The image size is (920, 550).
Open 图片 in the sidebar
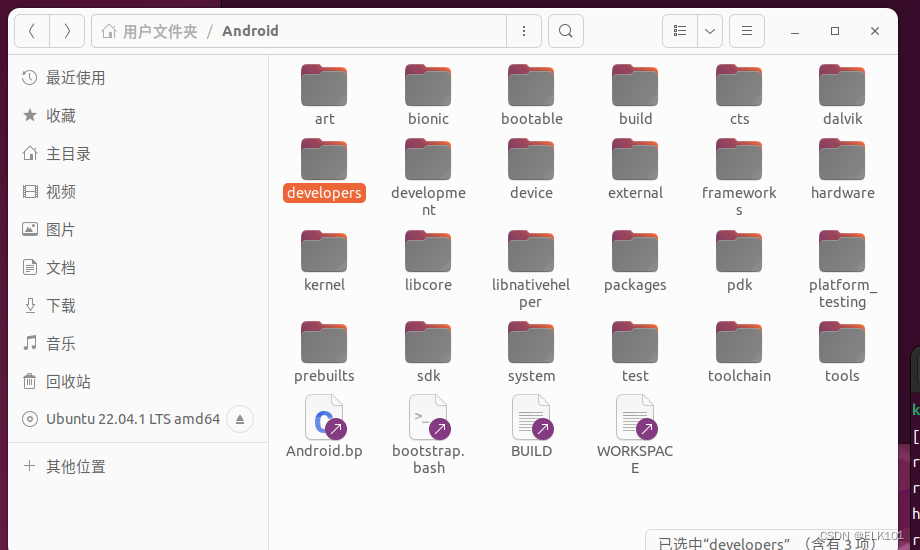(138, 230)
